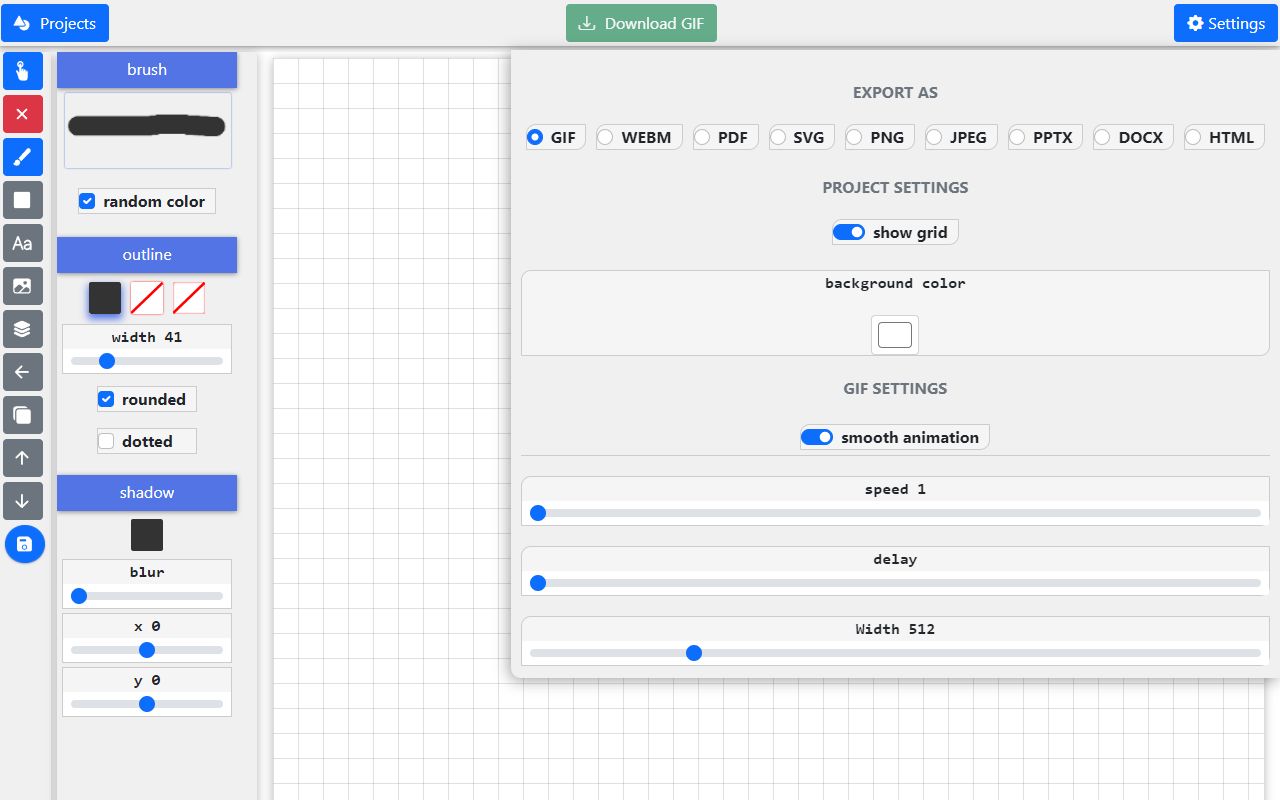Click the background color swatch

(895, 335)
